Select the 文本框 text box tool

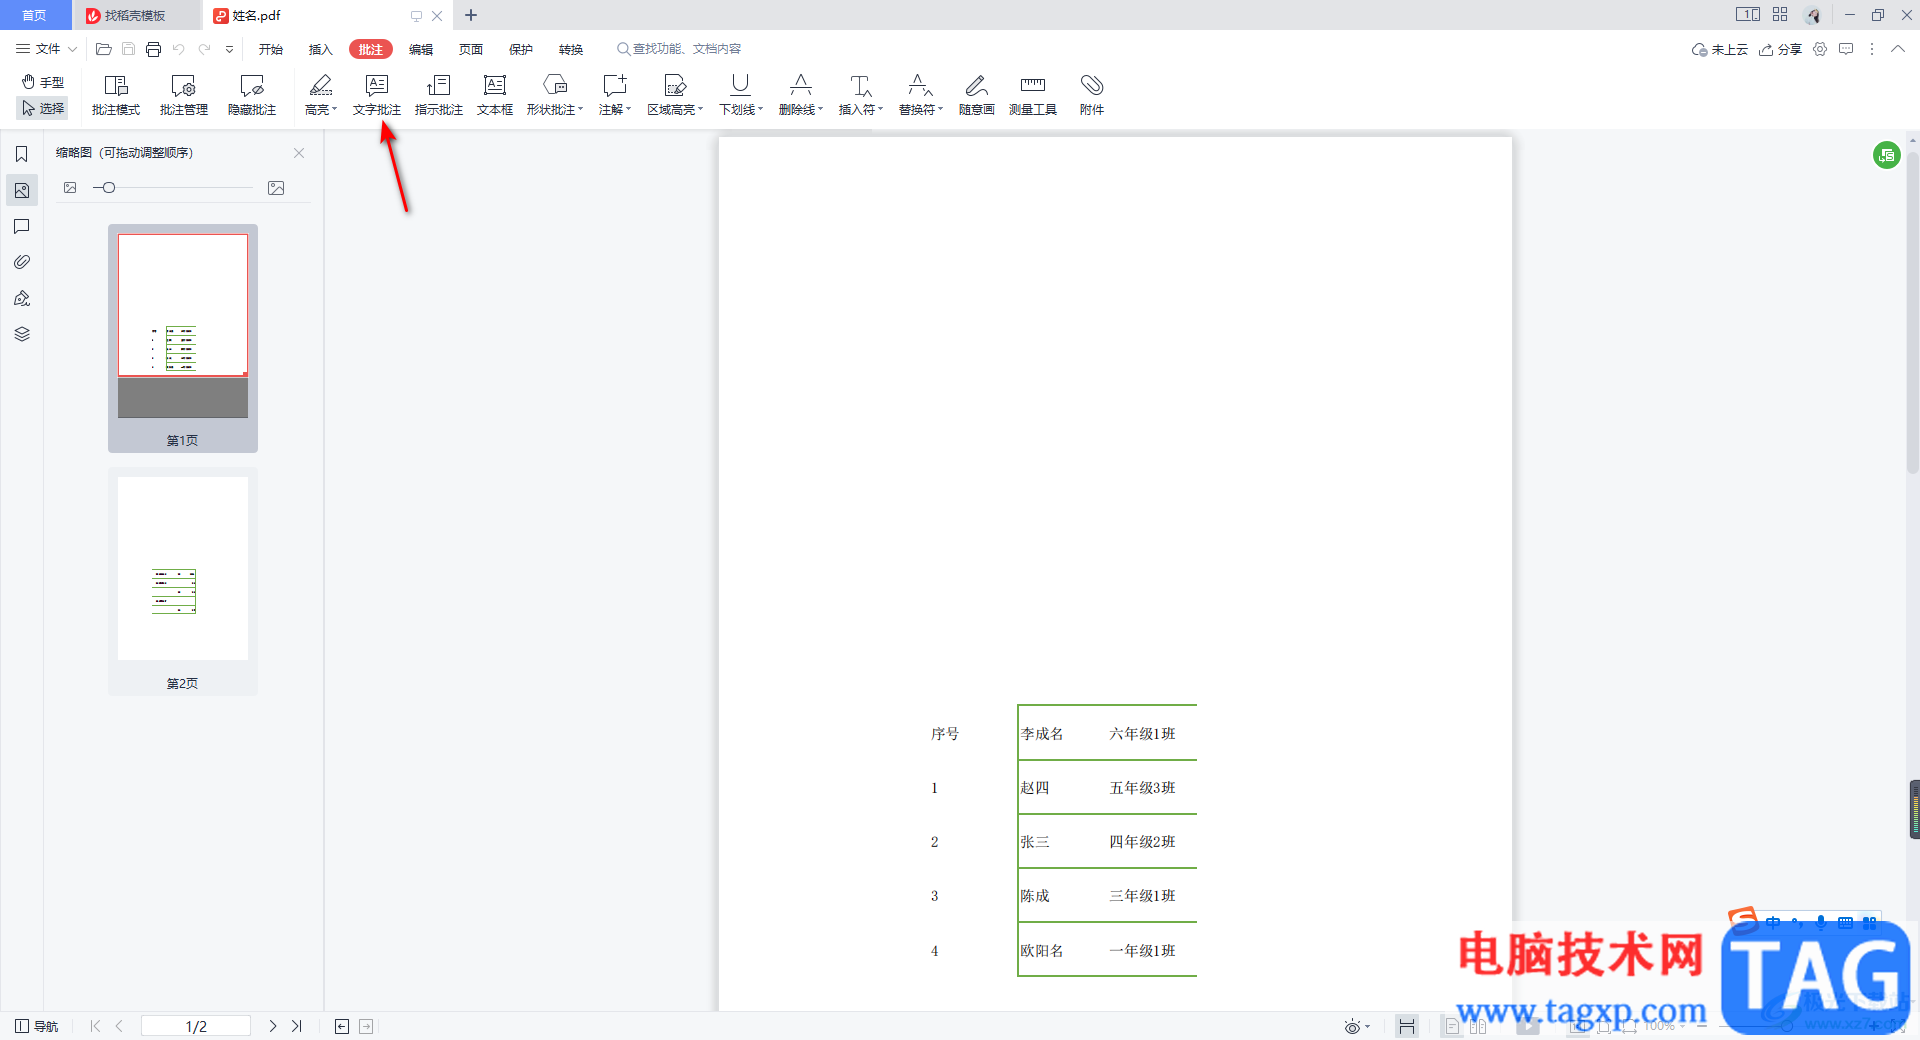click(x=495, y=96)
